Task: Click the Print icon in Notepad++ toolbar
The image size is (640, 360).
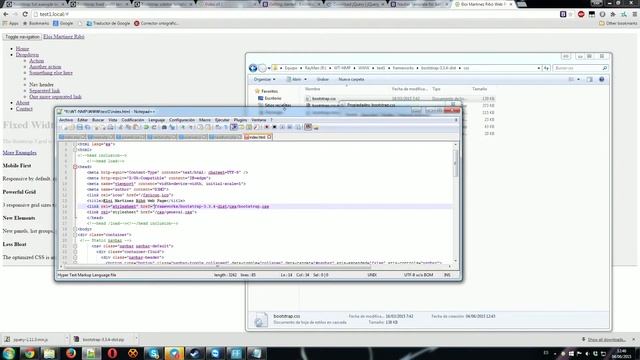Action: [x=110, y=127]
